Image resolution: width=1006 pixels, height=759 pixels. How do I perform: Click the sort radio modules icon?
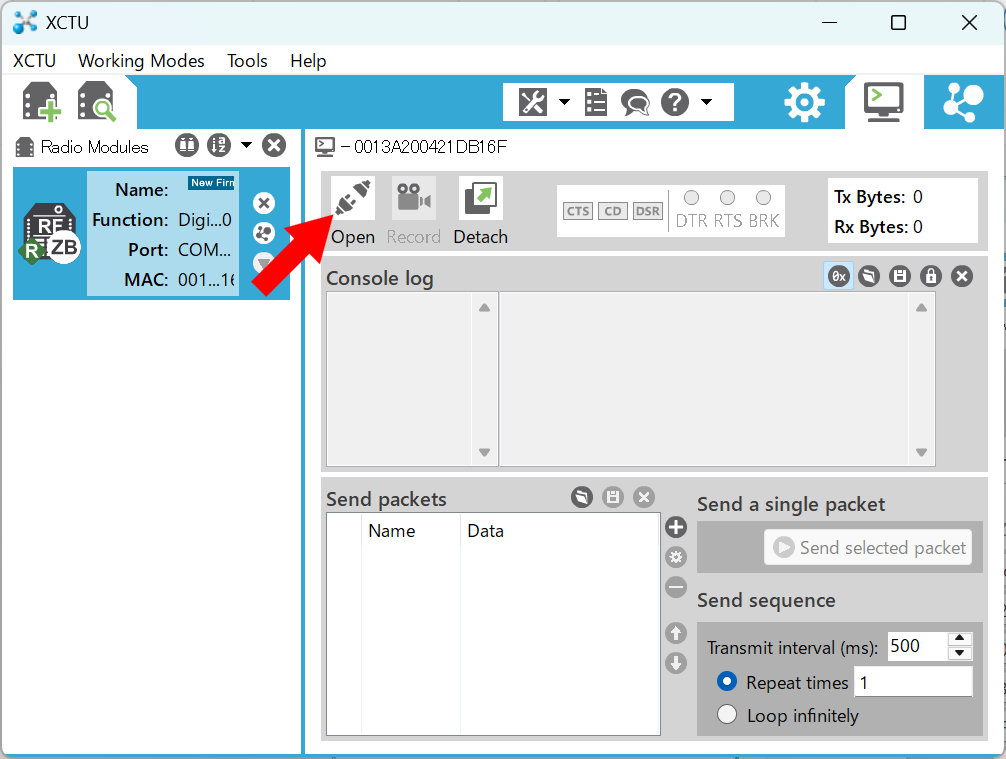(x=219, y=146)
